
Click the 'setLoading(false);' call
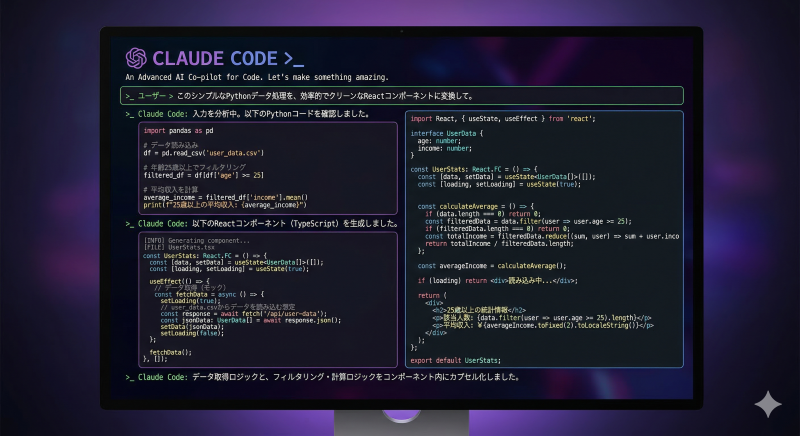click(192, 333)
